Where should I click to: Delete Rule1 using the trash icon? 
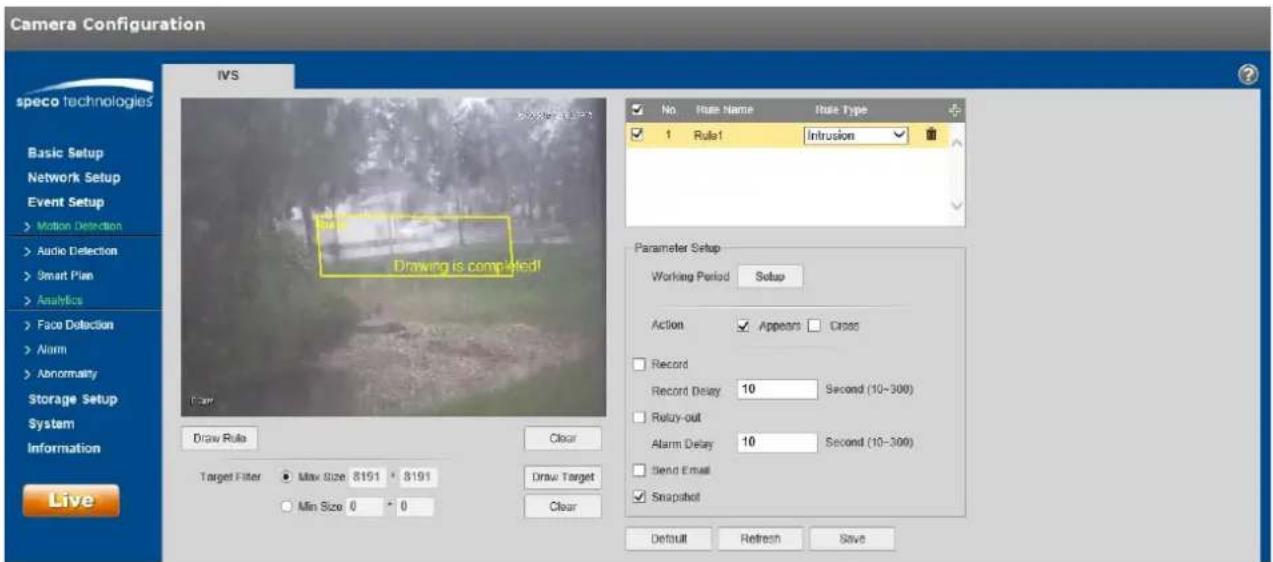(x=931, y=134)
